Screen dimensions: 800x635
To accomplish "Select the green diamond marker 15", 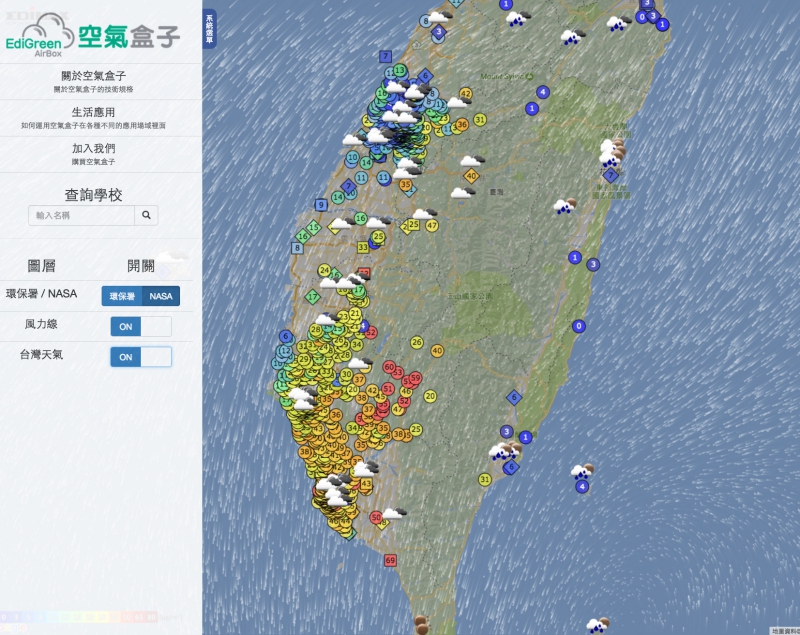I will point(313,227).
